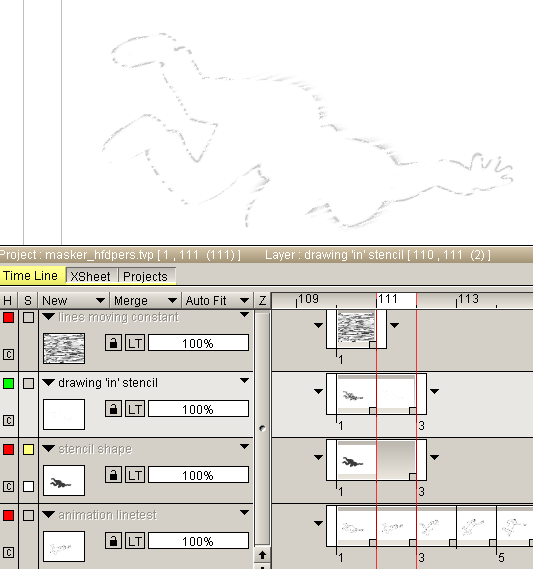The height and width of the screenshot is (569, 533).
Task: Toggle LT button on 'animation linetest' layer
Action: pyautogui.click(x=135, y=541)
